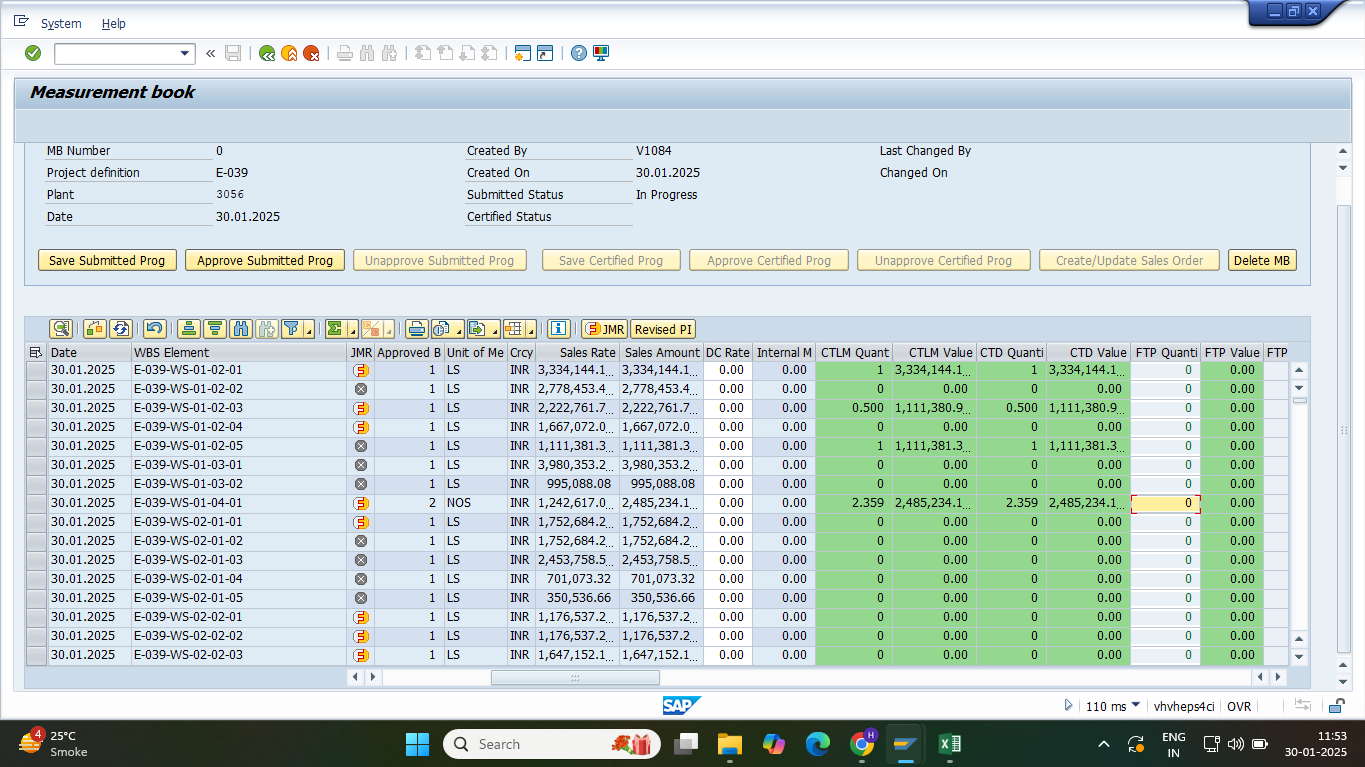This screenshot has width=1365, height=767.
Task: Expand the Set Filter dropdown arrow
Action: click(x=309, y=330)
